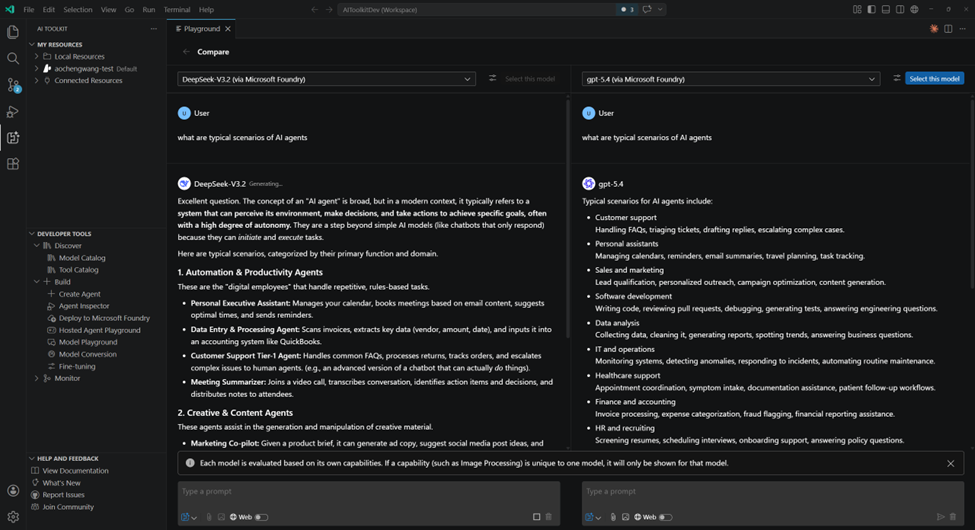Click the attachment paperclip in the left prompt box
The image size is (975, 530).
(209, 517)
